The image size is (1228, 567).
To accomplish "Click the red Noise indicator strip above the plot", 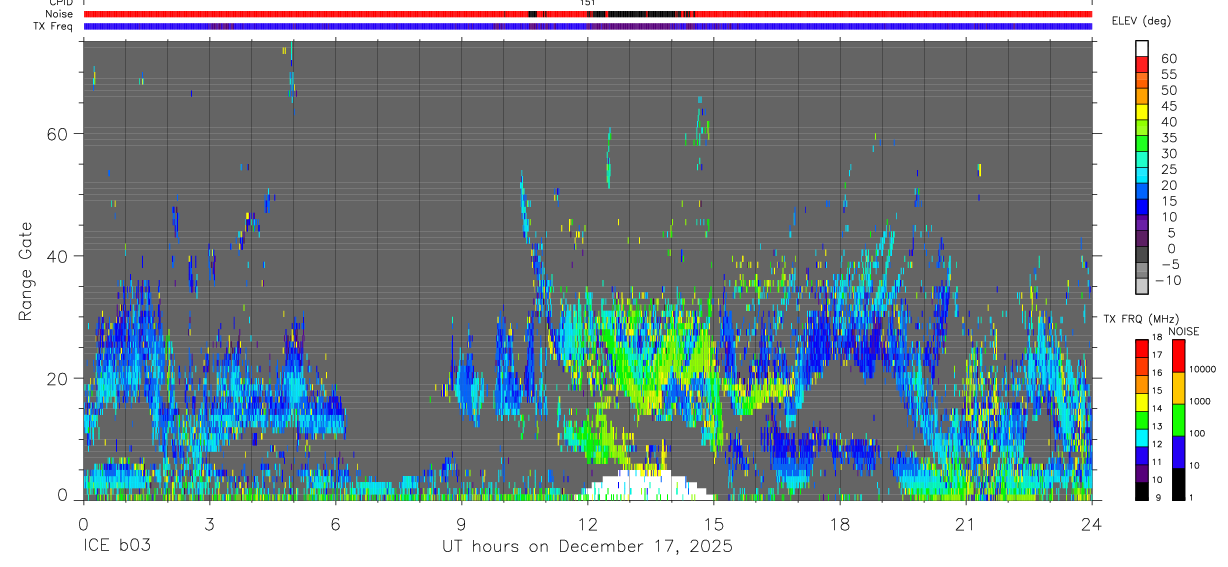I will click(587, 14).
